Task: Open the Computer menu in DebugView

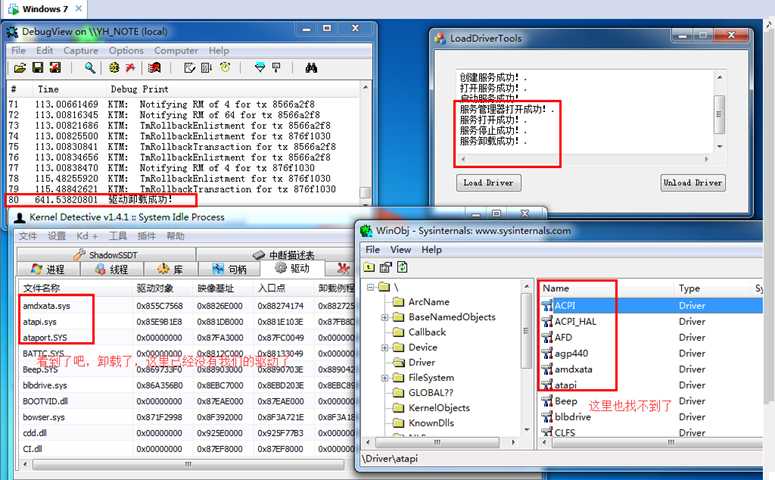Action: [x=176, y=50]
